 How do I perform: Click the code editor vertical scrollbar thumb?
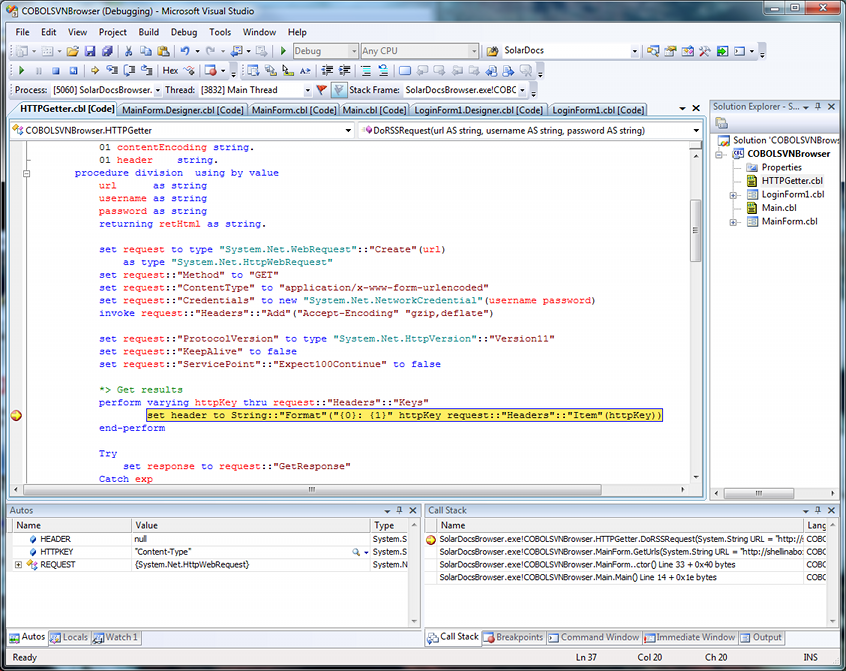(x=695, y=231)
